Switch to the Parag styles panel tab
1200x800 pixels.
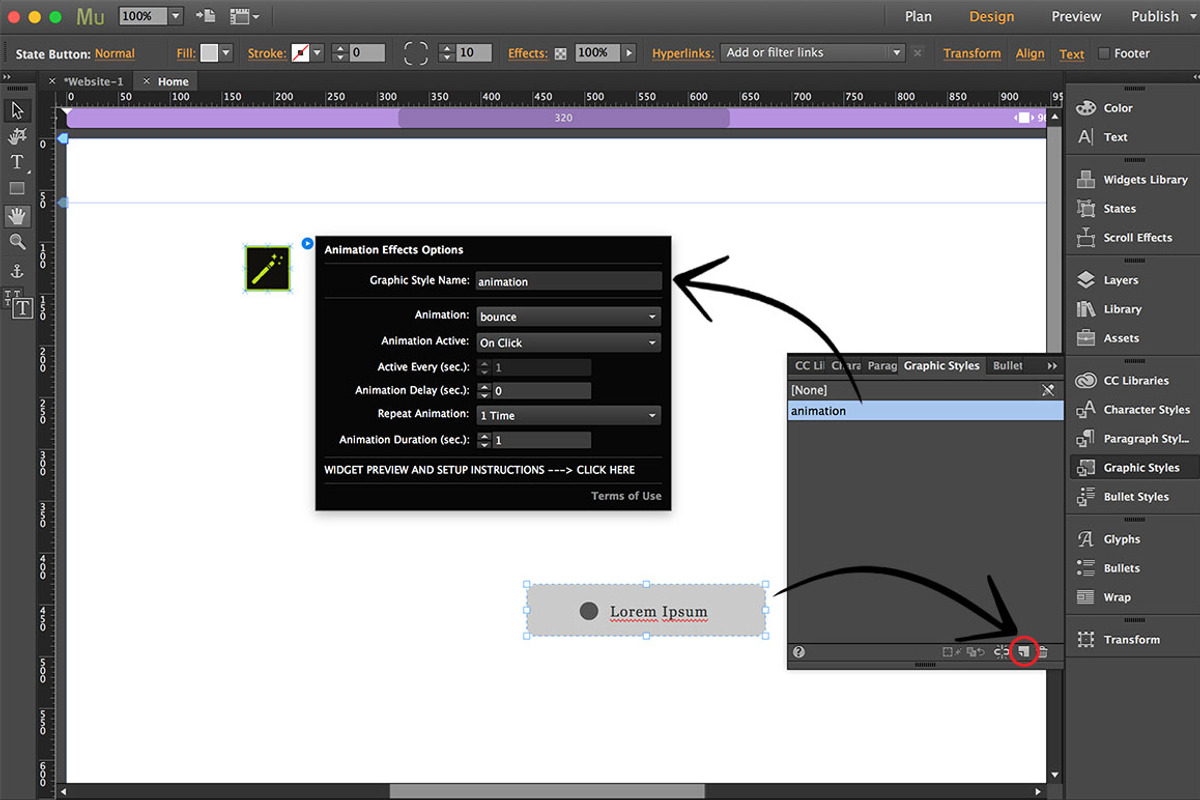click(x=881, y=366)
